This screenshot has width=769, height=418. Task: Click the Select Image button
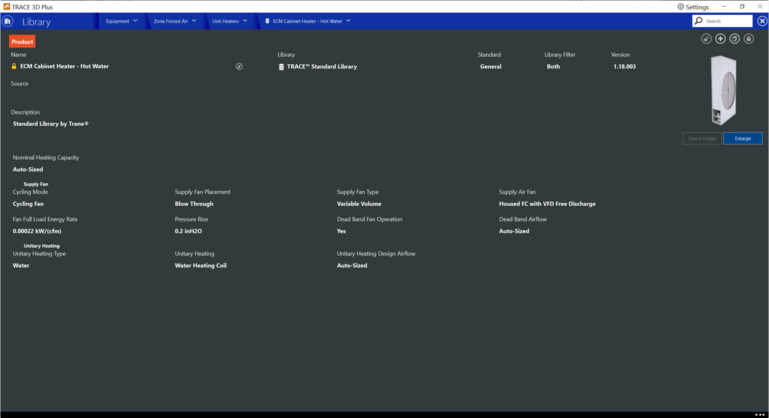click(x=702, y=138)
